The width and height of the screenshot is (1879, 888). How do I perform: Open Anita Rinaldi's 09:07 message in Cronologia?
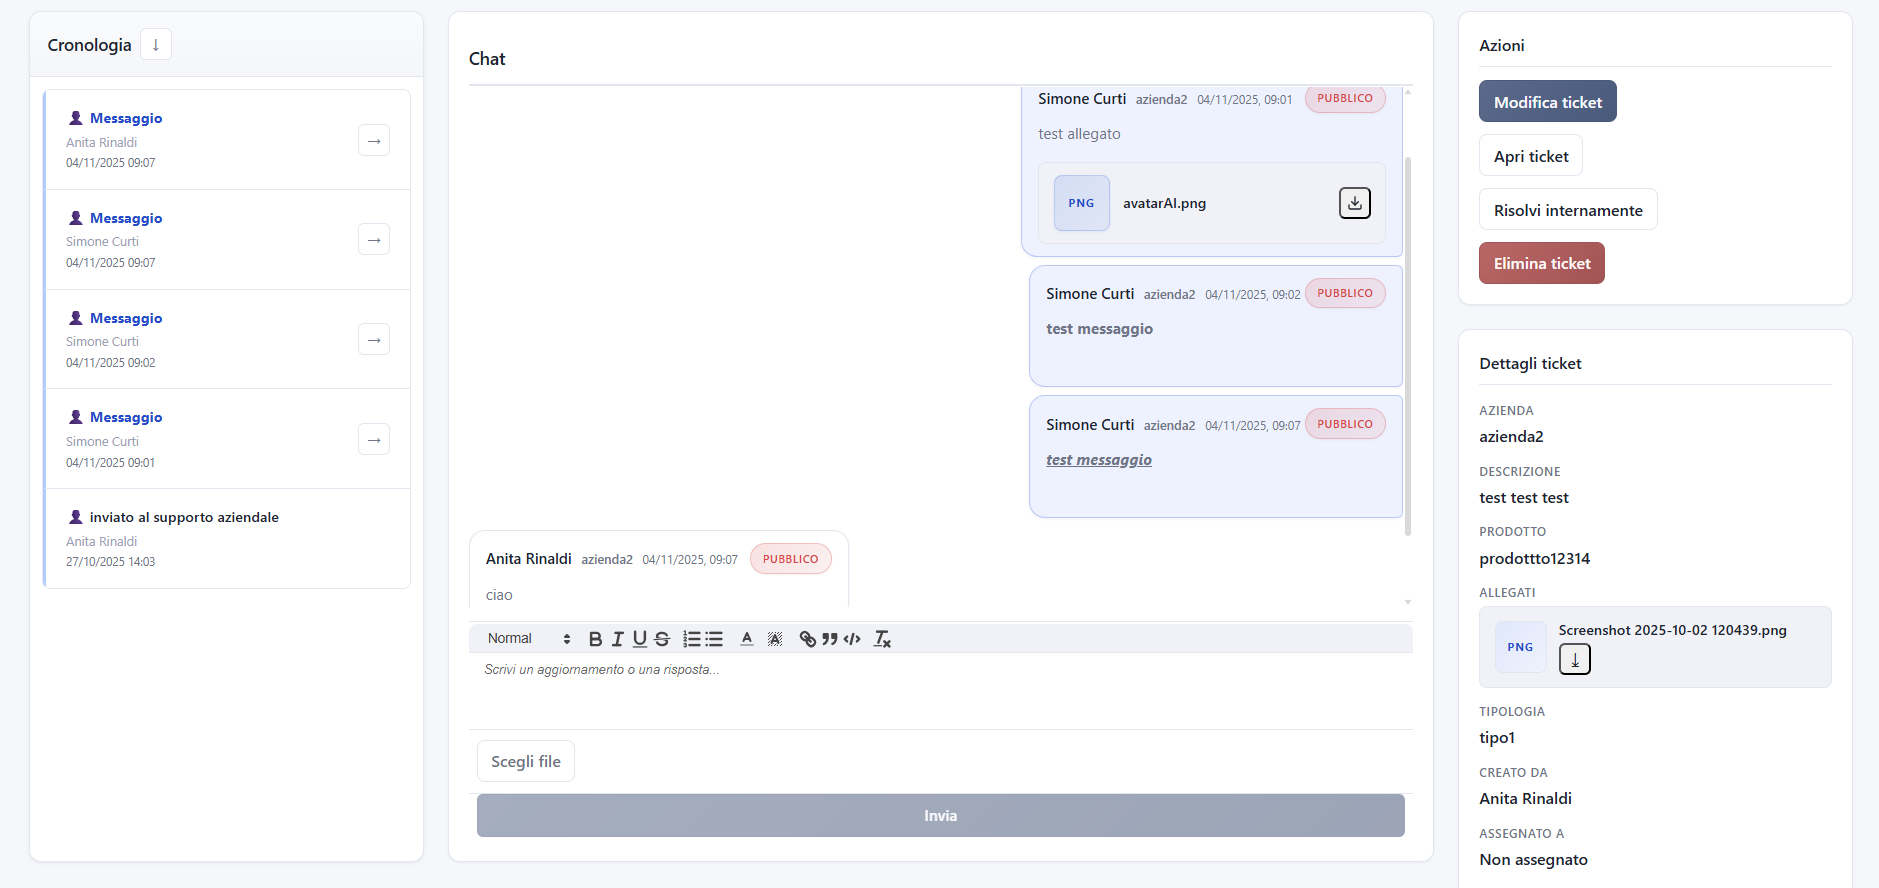point(374,141)
